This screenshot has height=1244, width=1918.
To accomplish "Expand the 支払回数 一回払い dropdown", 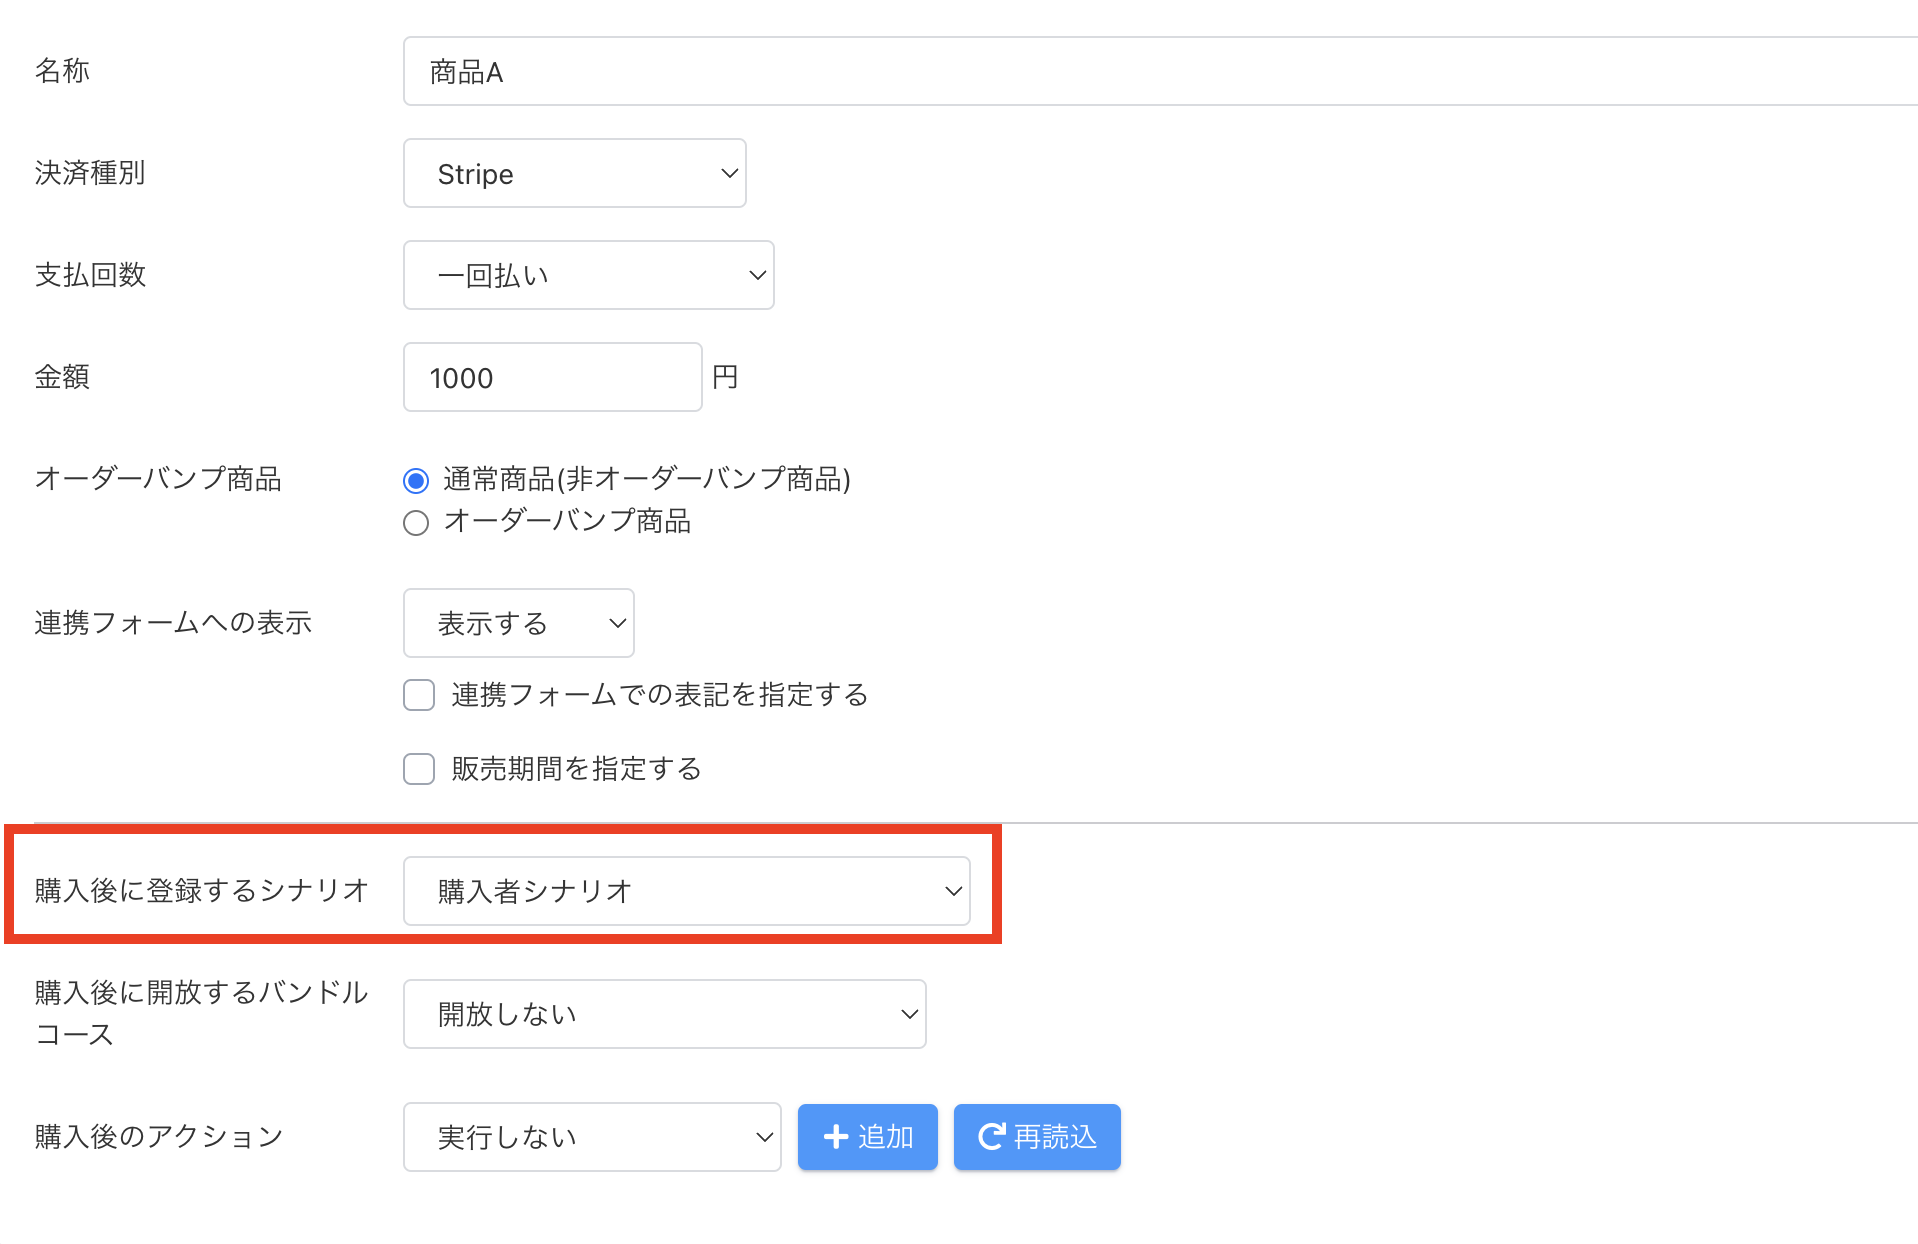I will [x=588, y=276].
